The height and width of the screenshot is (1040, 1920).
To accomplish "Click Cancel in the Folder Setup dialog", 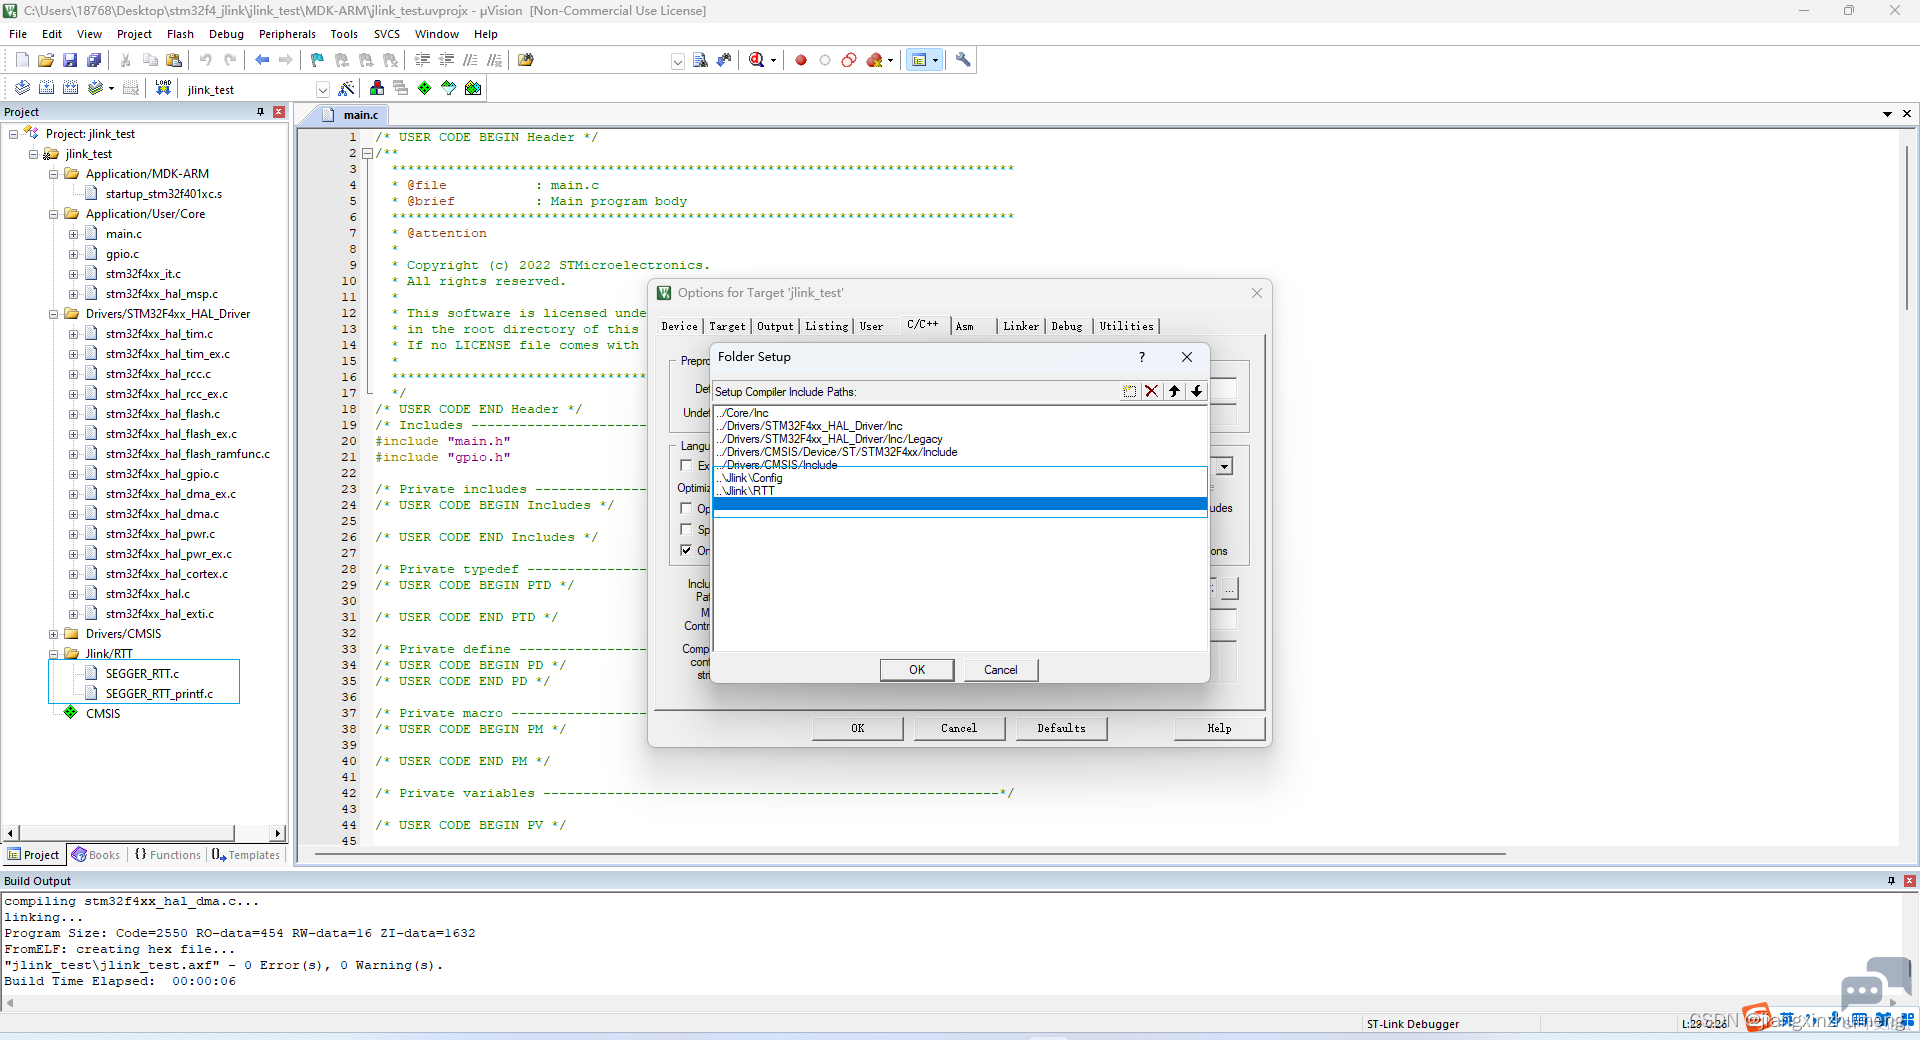I will click(1001, 670).
